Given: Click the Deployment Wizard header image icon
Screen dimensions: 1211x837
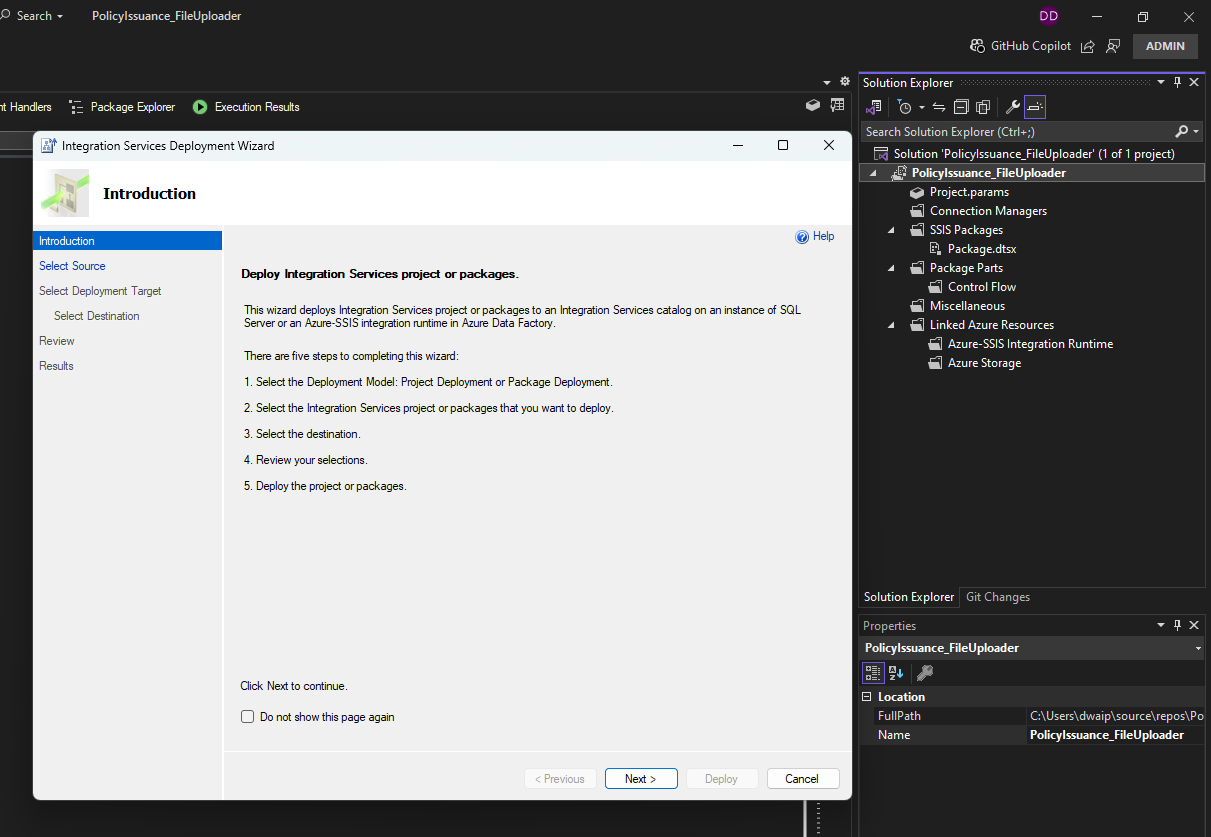Looking at the screenshot, I should coord(65,193).
